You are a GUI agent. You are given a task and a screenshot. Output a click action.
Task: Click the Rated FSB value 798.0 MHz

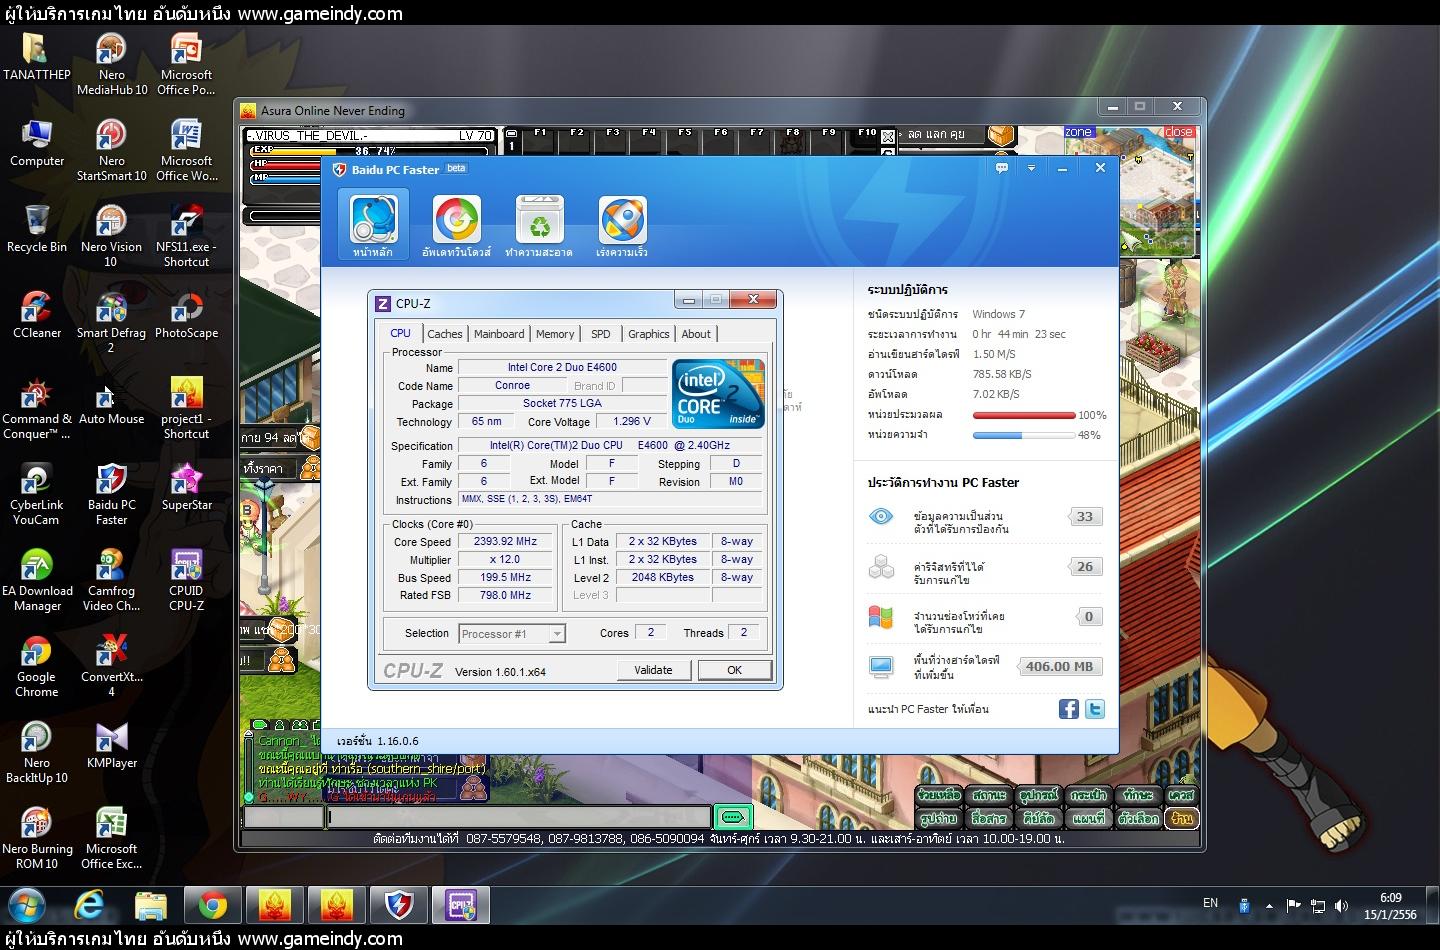(506, 595)
